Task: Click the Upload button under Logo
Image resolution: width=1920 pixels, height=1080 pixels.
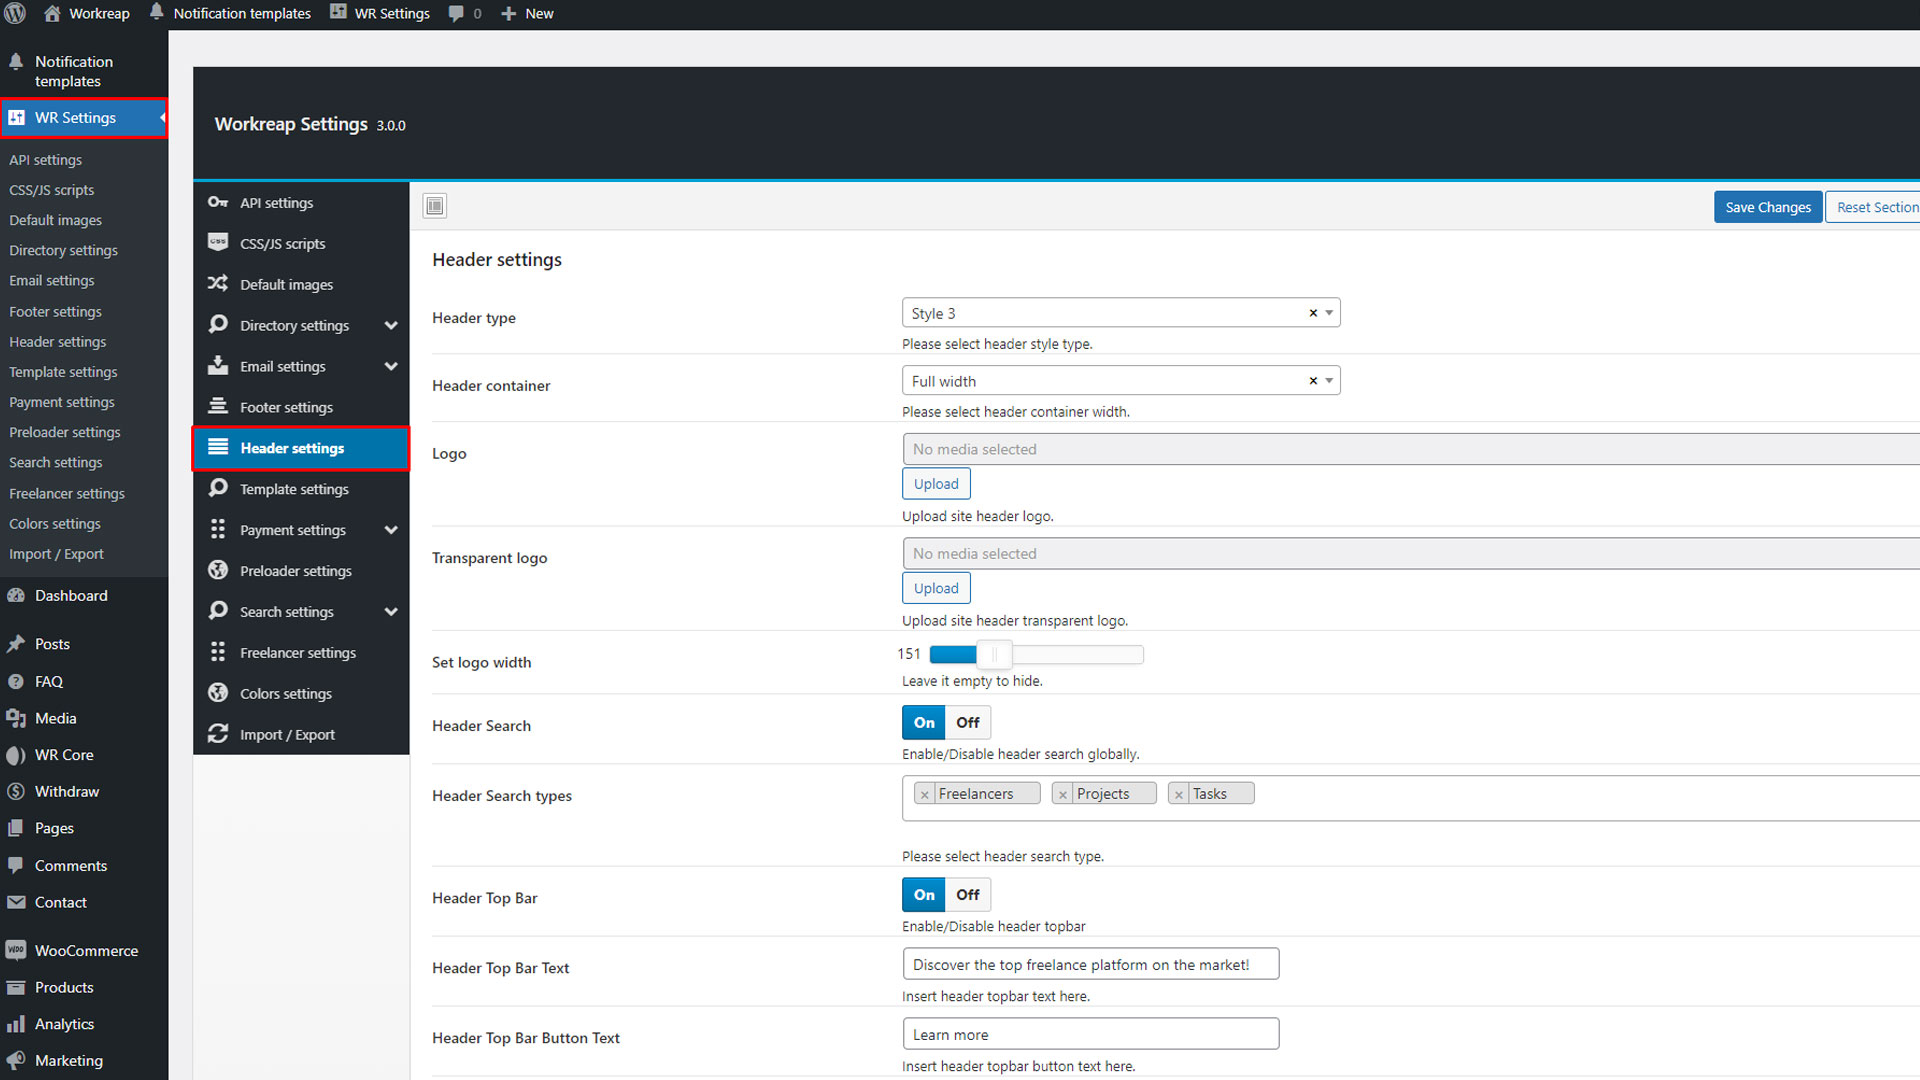Action: click(x=935, y=484)
